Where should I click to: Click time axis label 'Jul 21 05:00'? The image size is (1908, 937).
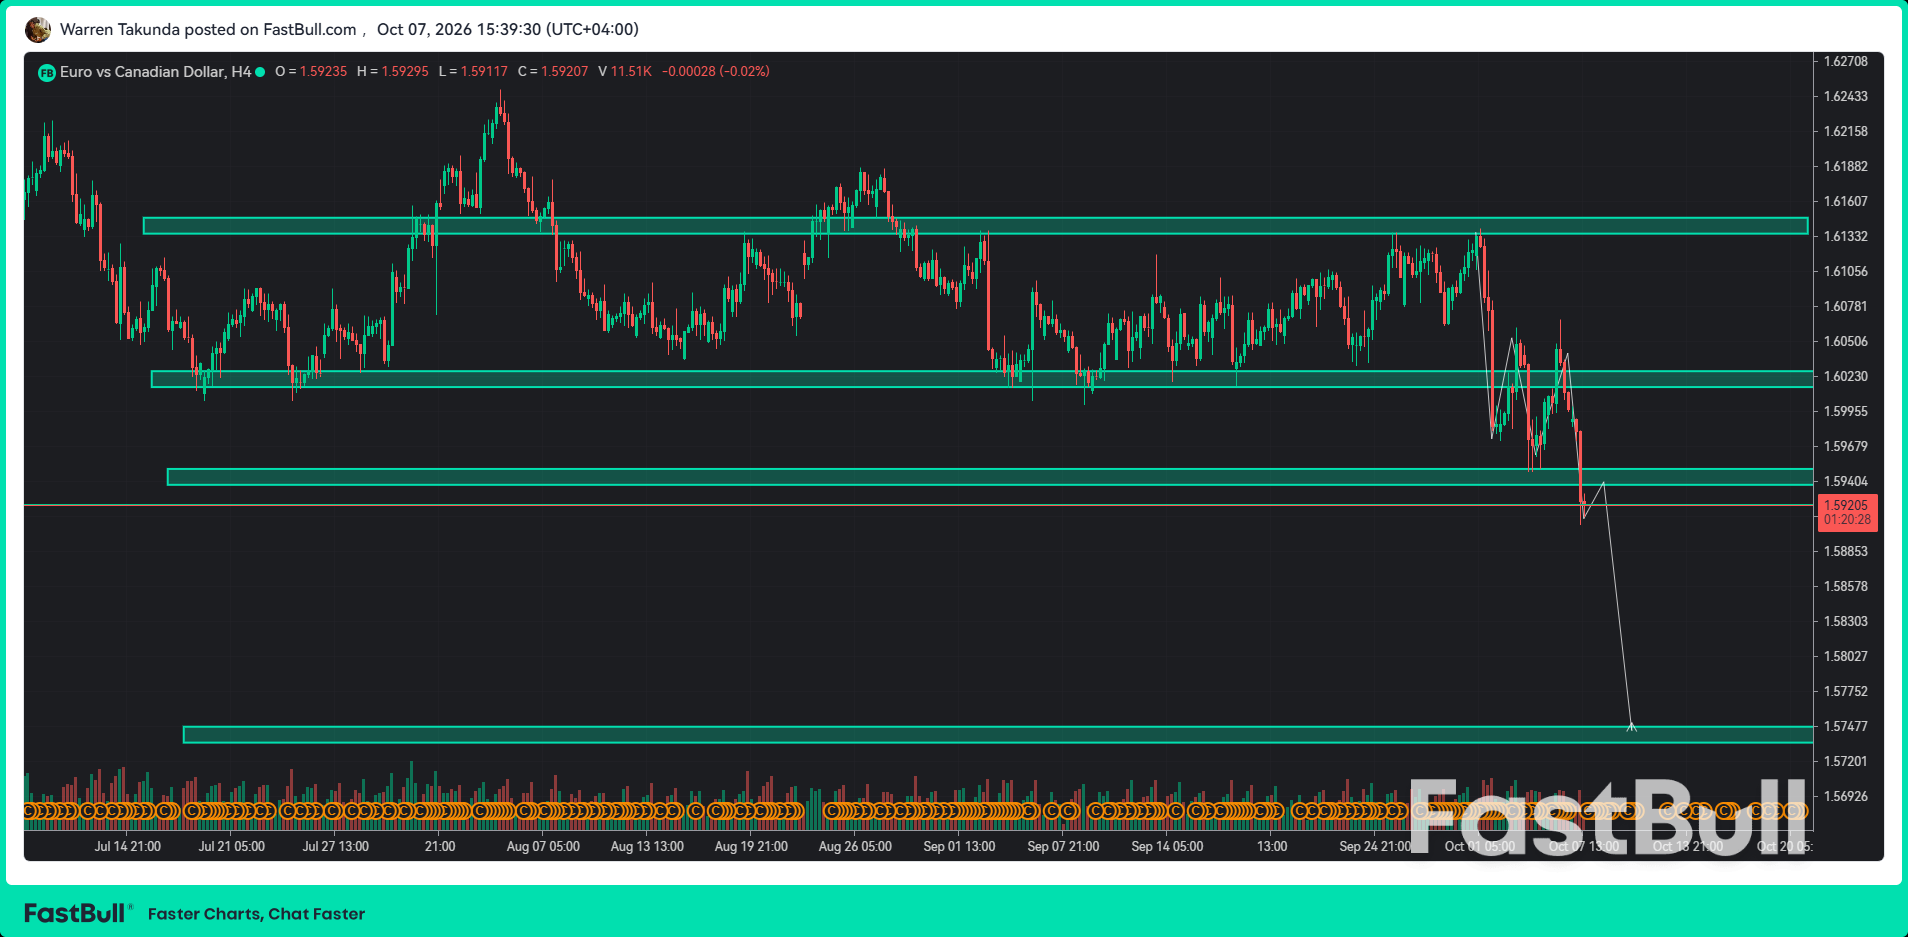(232, 846)
